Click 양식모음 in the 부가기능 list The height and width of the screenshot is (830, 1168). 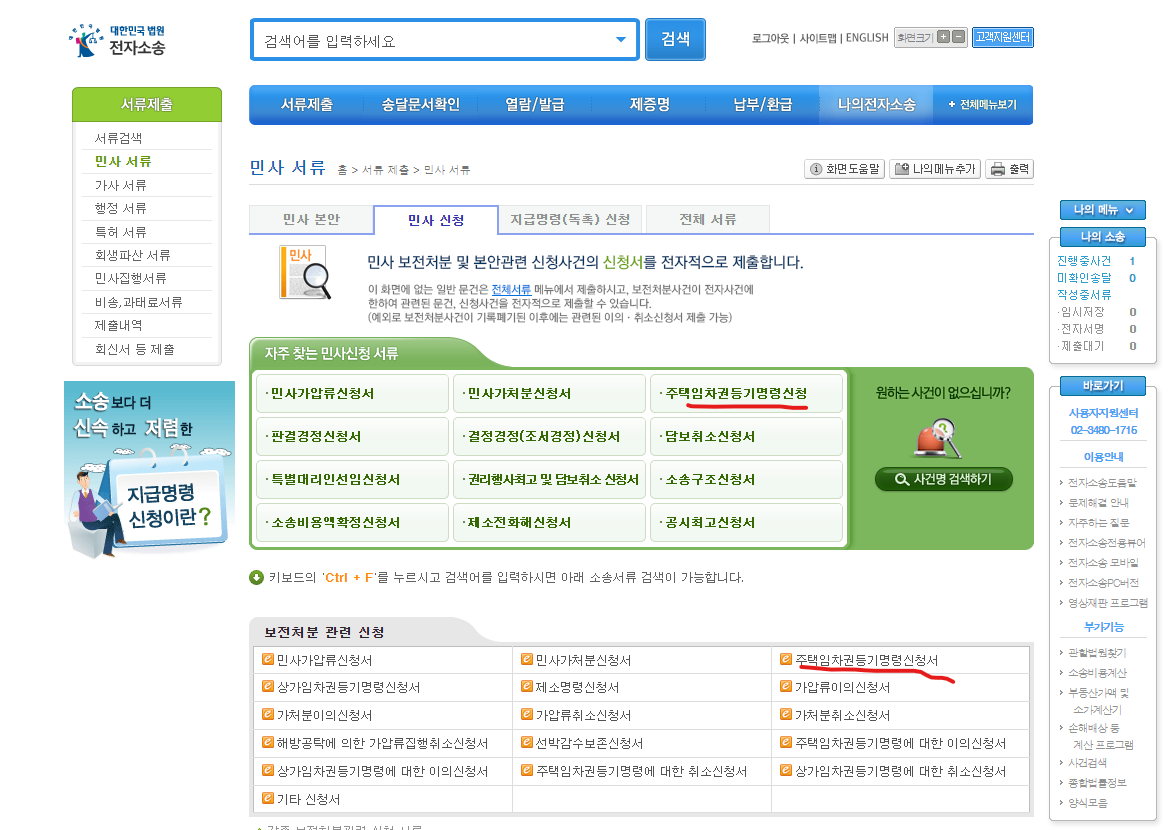(x=1088, y=803)
